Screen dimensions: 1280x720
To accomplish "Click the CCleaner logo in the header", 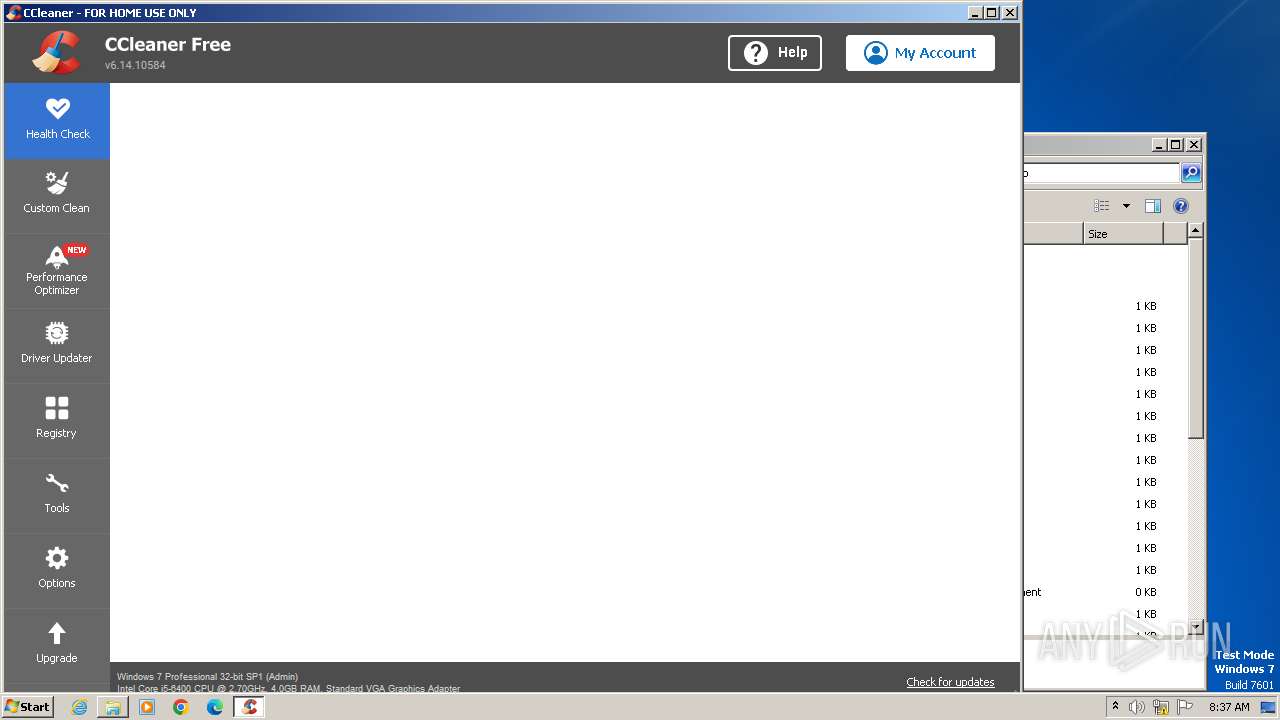I will coord(56,53).
